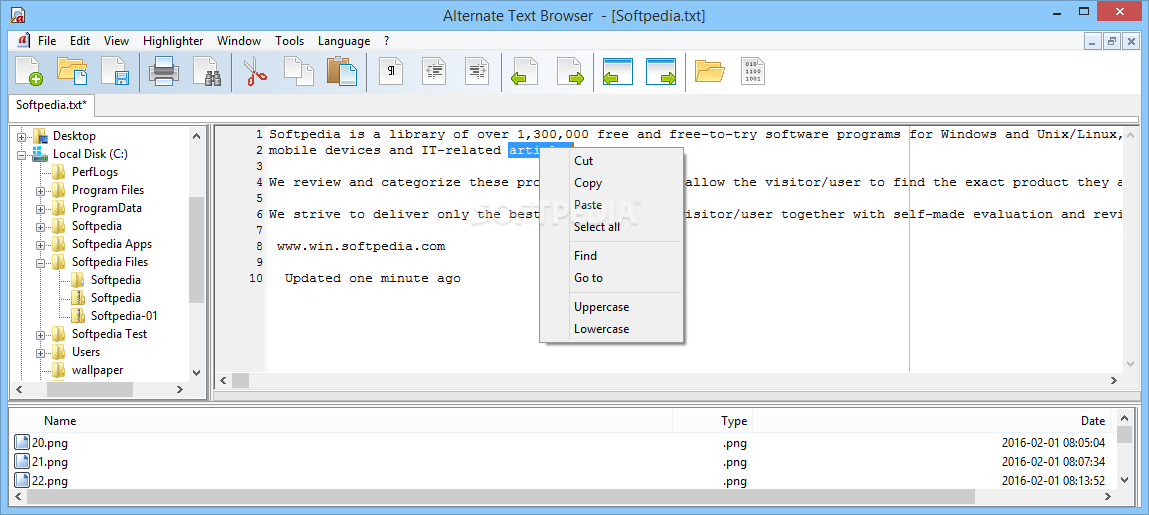Expand the Softpedia Test folder node
This screenshot has width=1149, height=515.
[x=40, y=334]
